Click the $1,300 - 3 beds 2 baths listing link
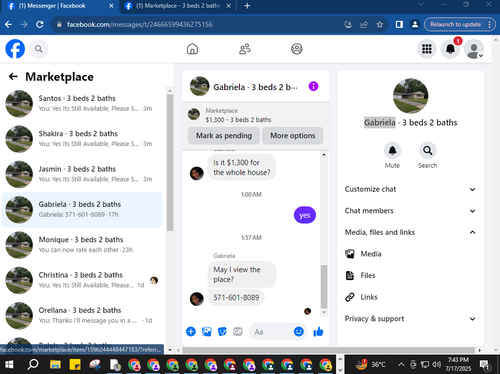Image resolution: width=500 pixels, height=374 pixels. tap(238, 120)
